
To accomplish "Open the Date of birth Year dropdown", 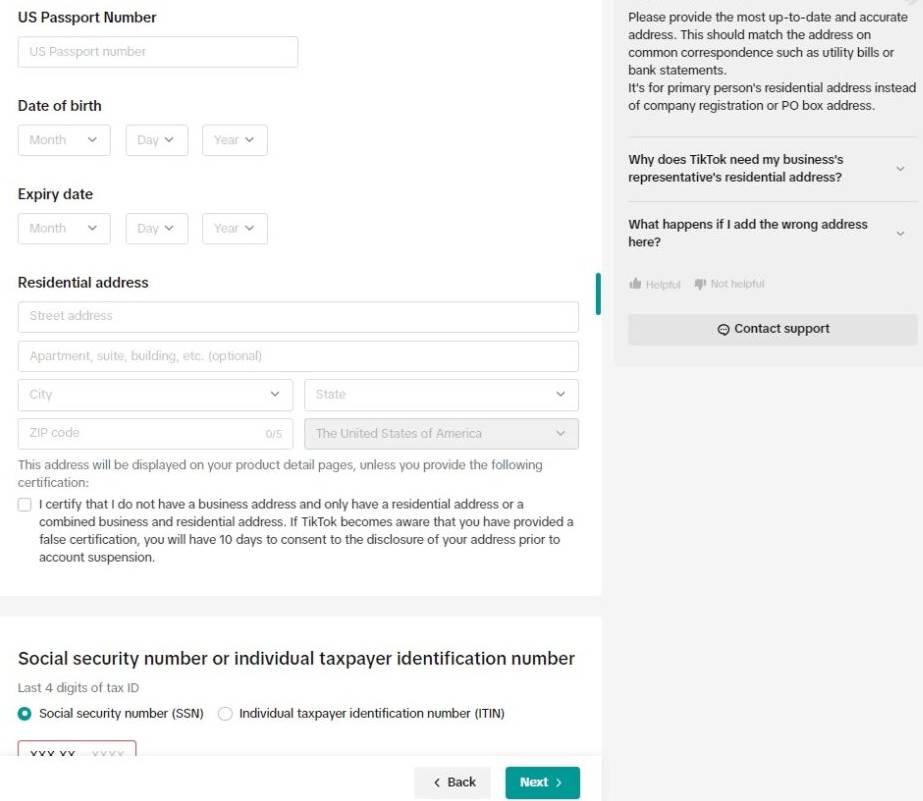I will (234, 140).
